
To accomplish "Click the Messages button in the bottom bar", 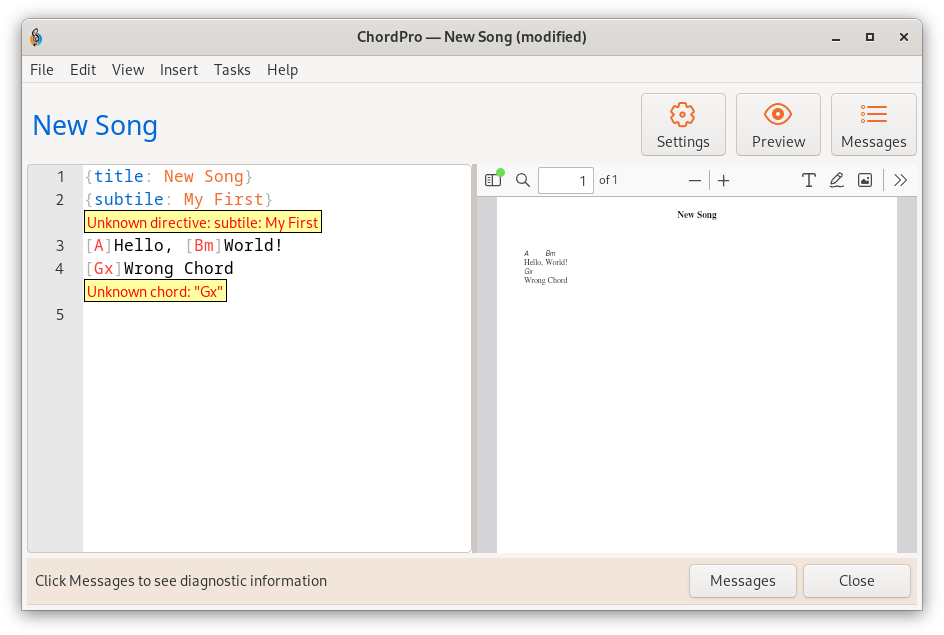I will coord(742,581).
